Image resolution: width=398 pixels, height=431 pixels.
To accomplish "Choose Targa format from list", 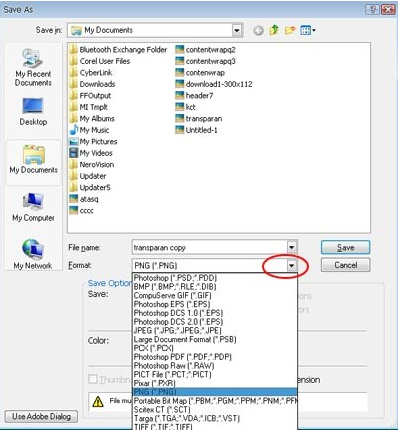I will point(215,418).
